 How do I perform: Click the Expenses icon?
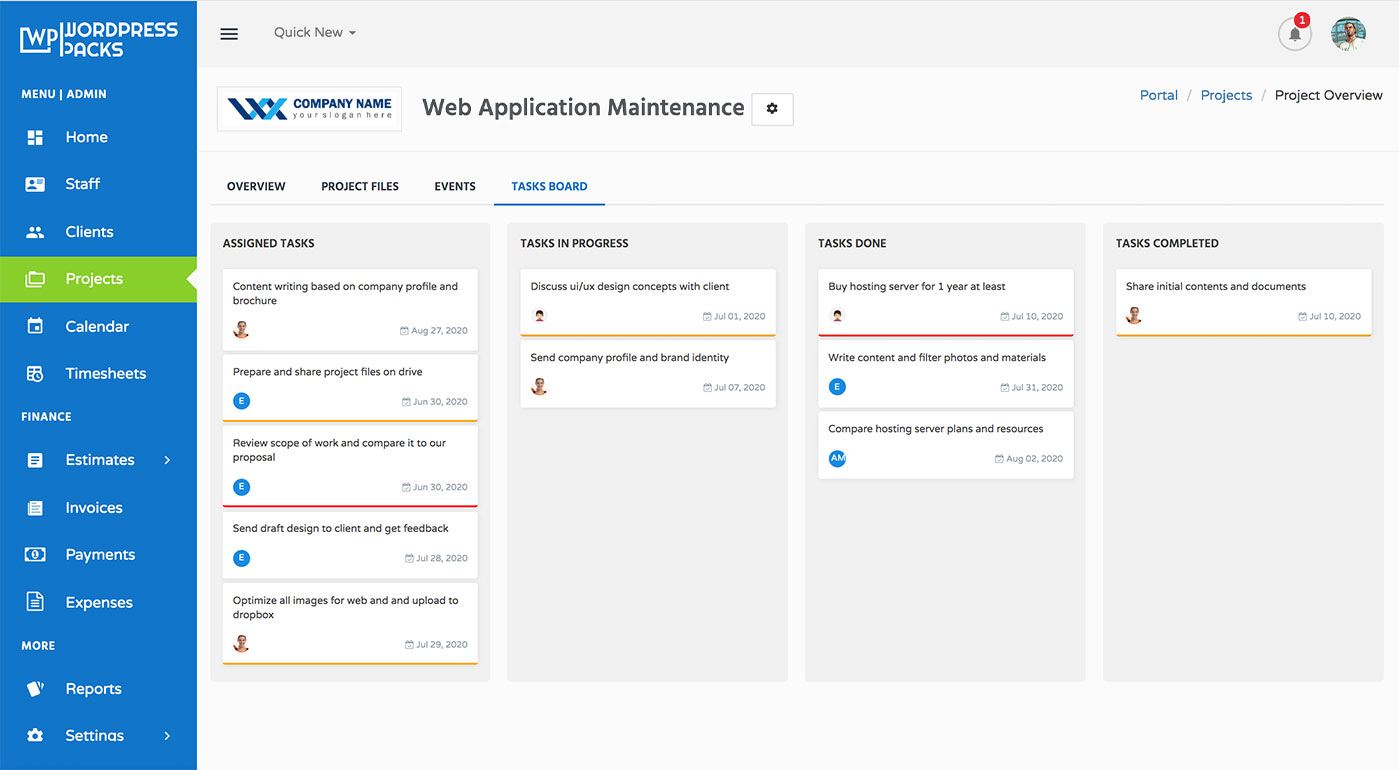(x=35, y=602)
